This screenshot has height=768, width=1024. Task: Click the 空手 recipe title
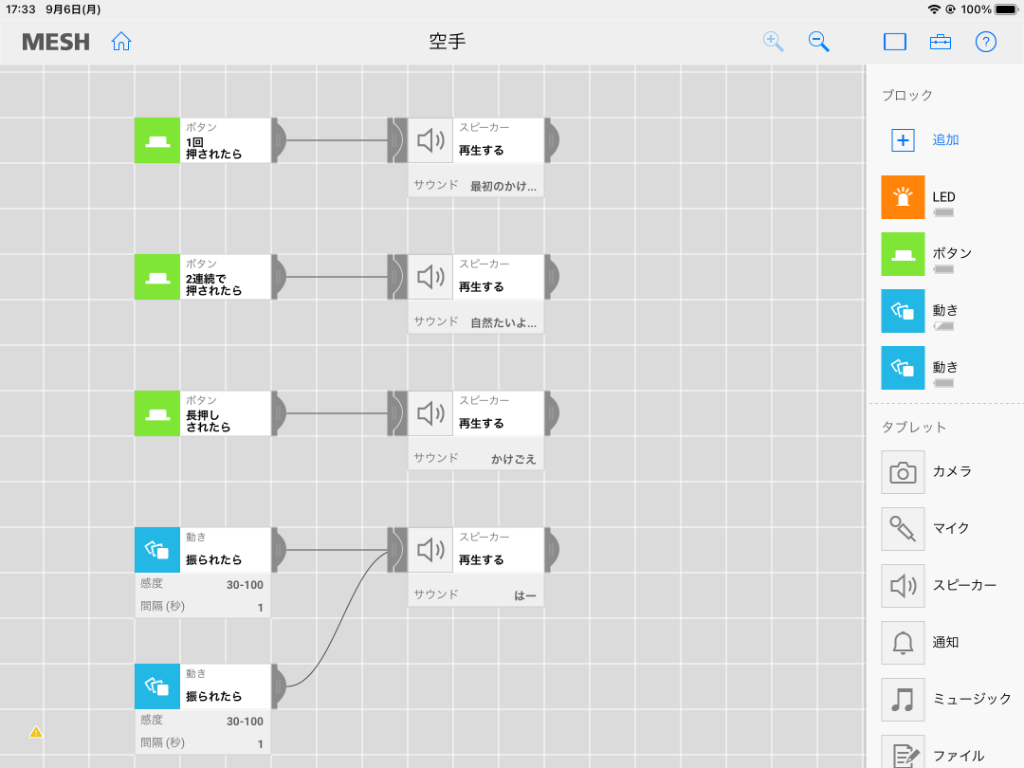coord(447,41)
